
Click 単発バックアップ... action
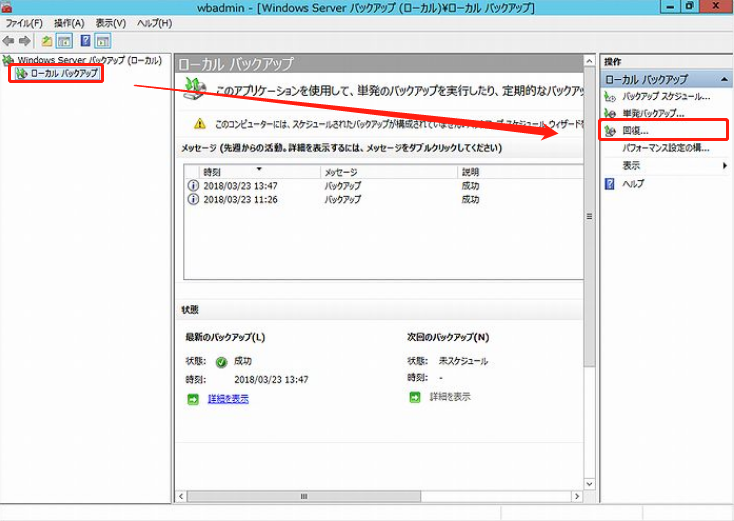pyautogui.click(x=653, y=113)
